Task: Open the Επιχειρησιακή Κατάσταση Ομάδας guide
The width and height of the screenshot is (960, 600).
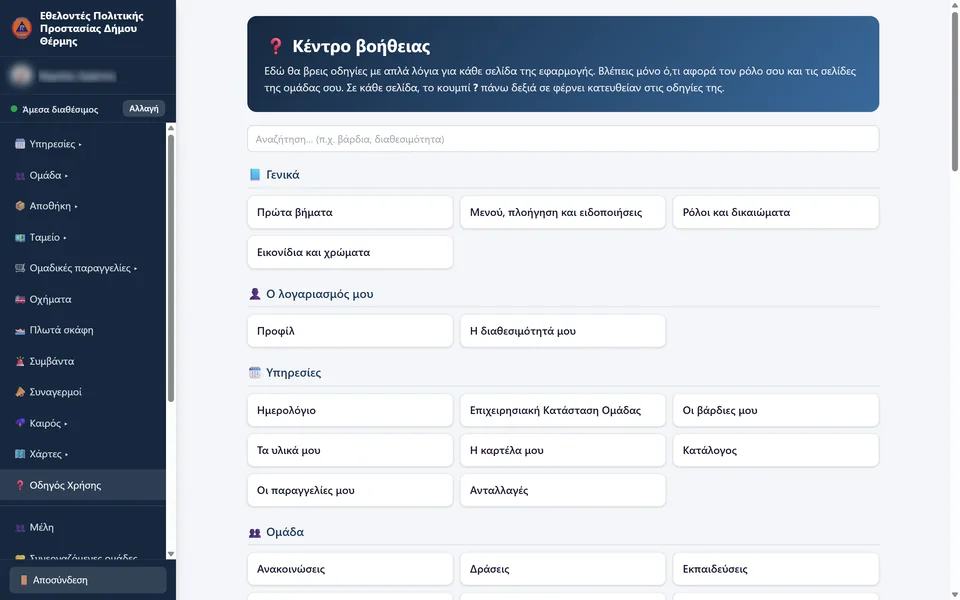Action: coord(563,410)
